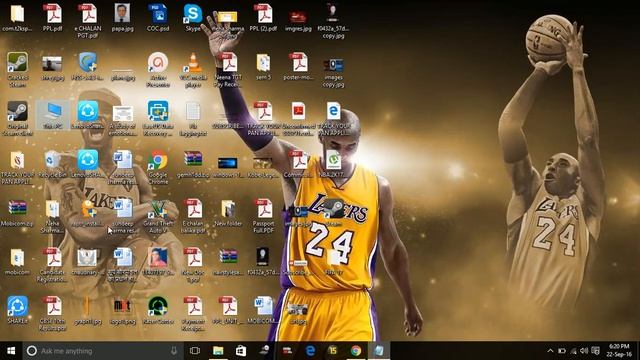Open the com.t2ksp folder

[17, 18]
